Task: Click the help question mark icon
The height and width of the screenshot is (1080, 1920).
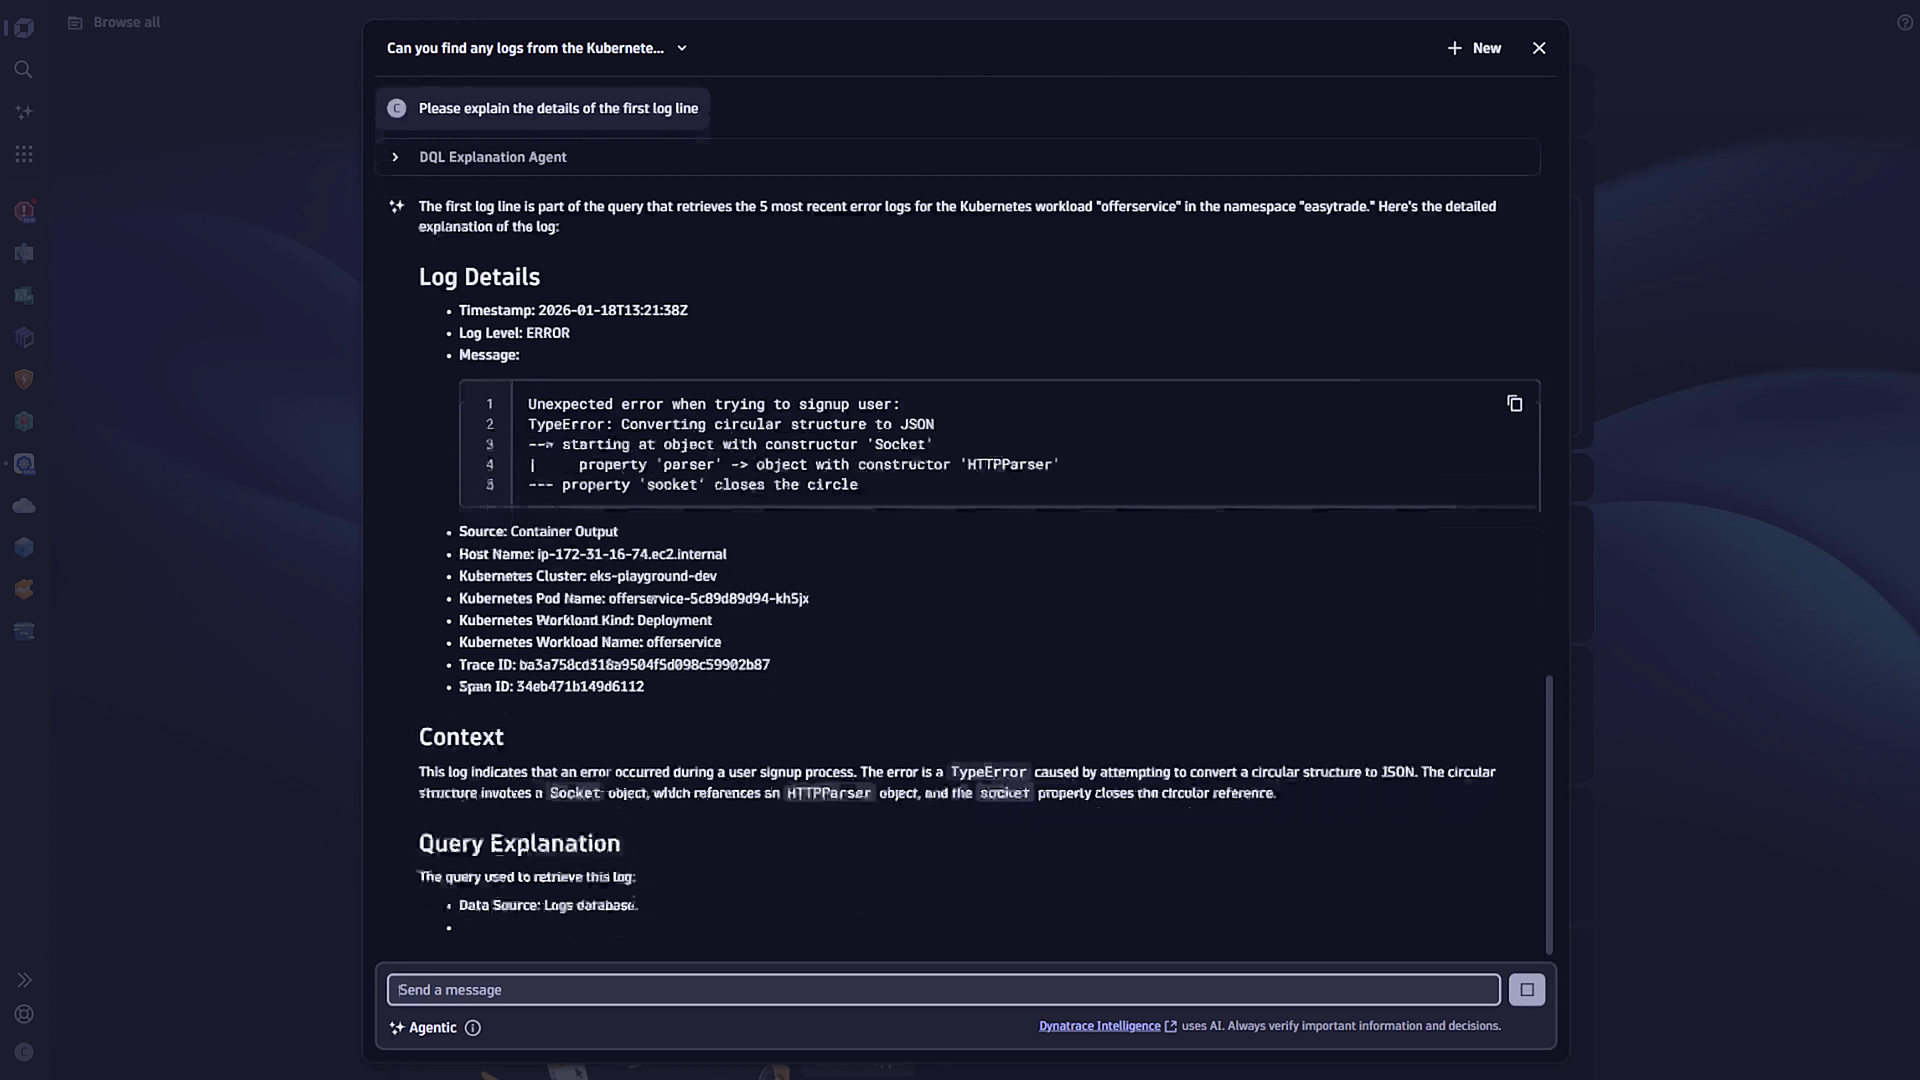Action: (1905, 22)
